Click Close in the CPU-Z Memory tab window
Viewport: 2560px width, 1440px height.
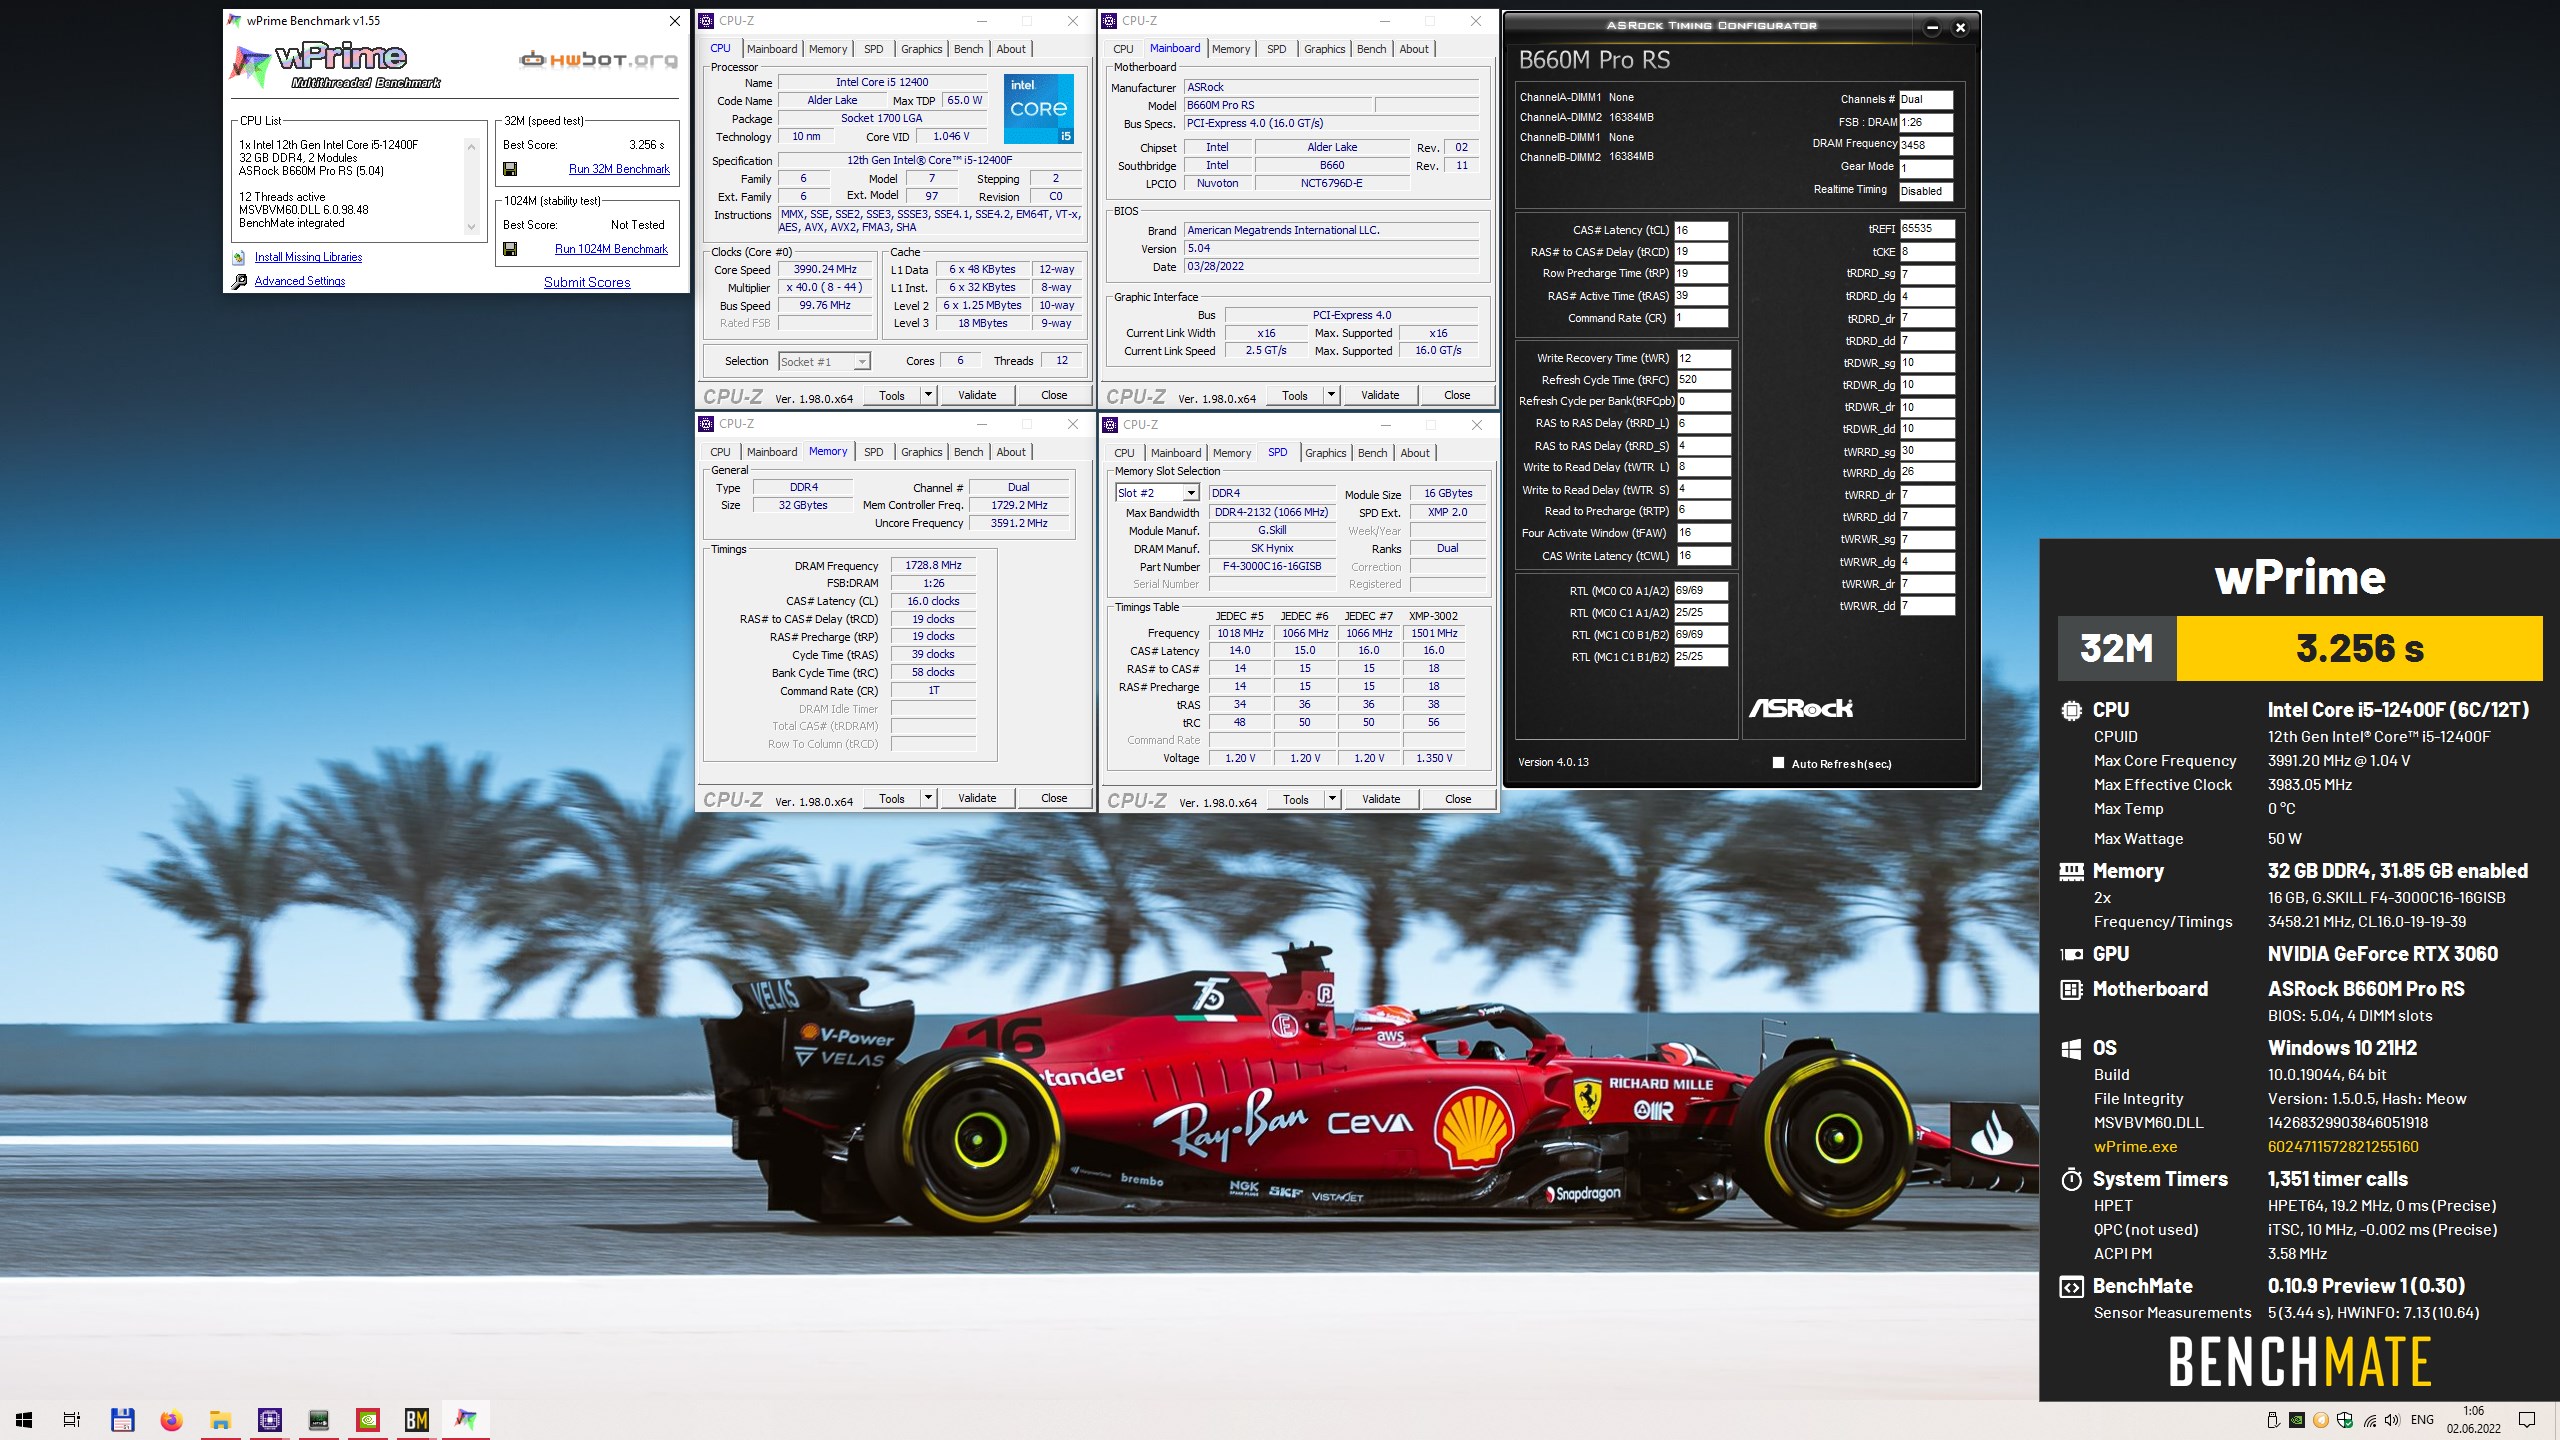pyautogui.click(x=1054, y=798)
